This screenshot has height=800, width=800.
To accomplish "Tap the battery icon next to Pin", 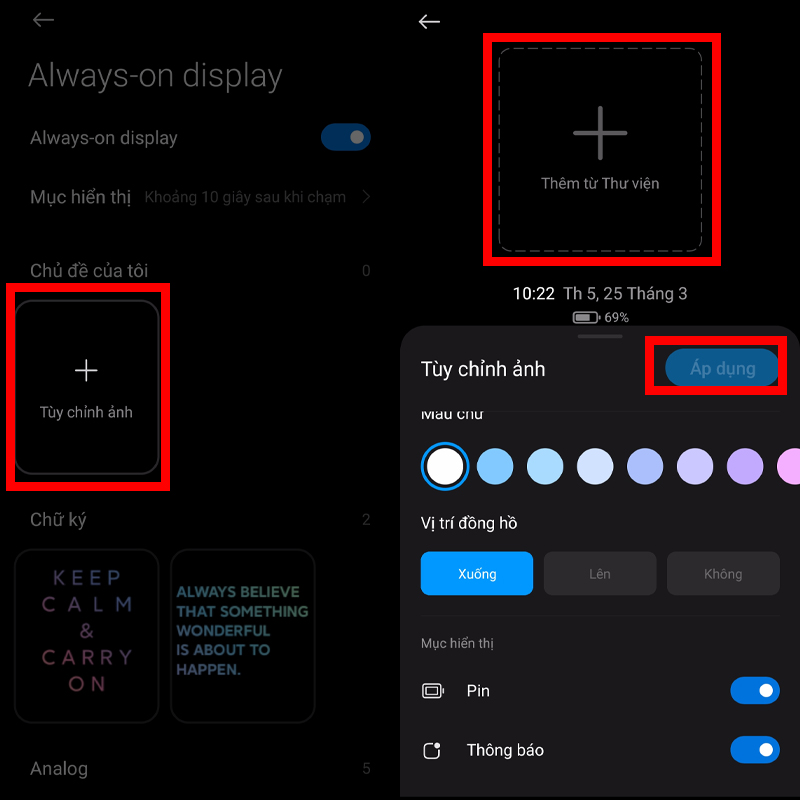I will (433, 691).
